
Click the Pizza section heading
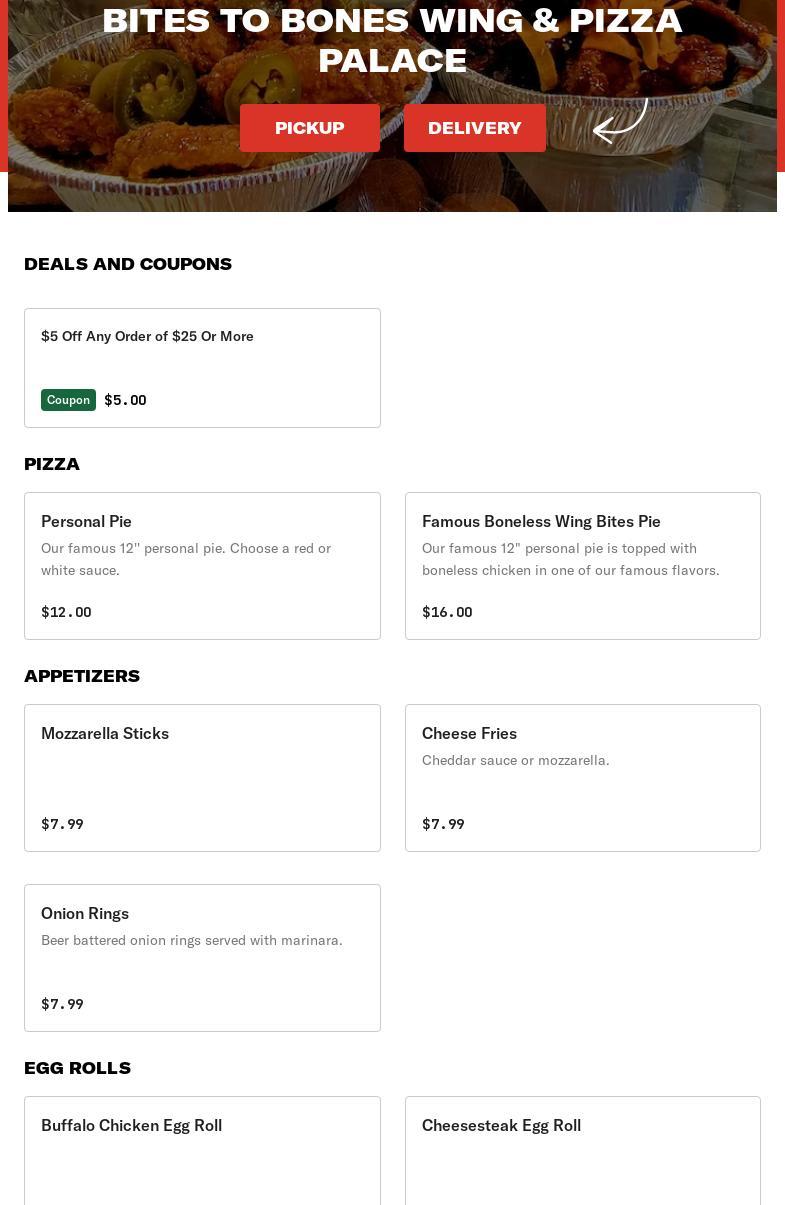tap(52, 464)
